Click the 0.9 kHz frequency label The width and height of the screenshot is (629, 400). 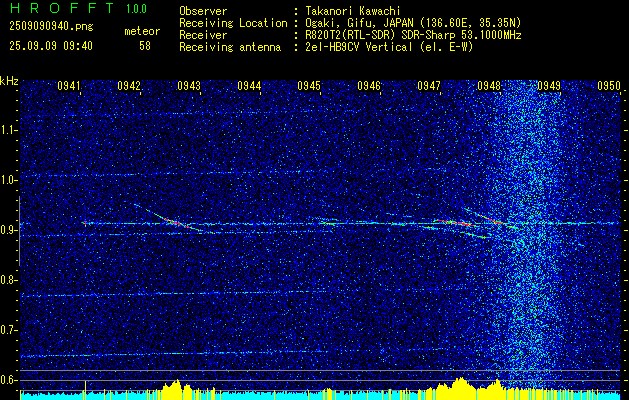[x=7, y=230]
